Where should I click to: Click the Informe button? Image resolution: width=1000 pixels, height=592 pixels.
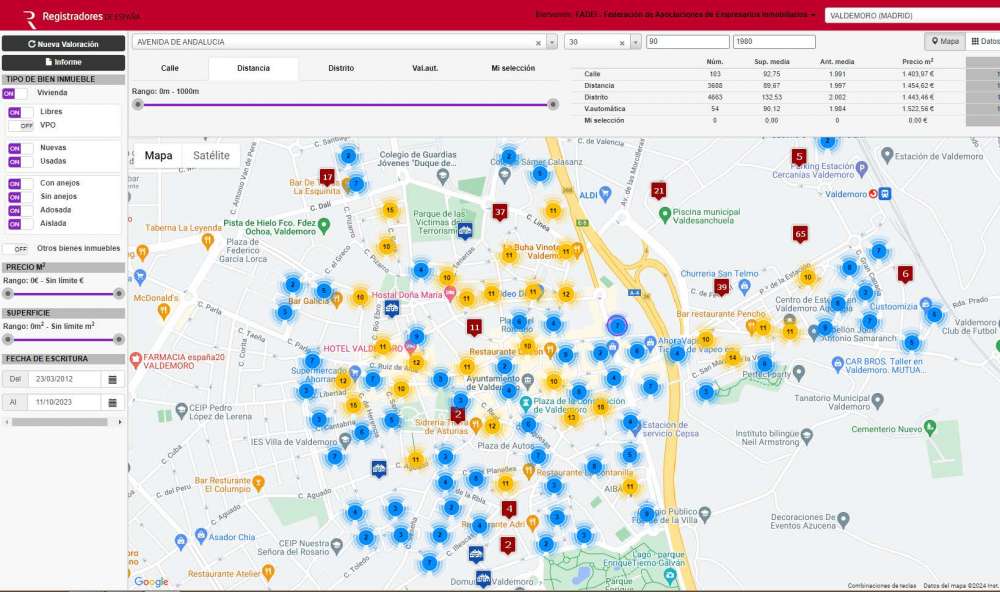coord(63,63)
